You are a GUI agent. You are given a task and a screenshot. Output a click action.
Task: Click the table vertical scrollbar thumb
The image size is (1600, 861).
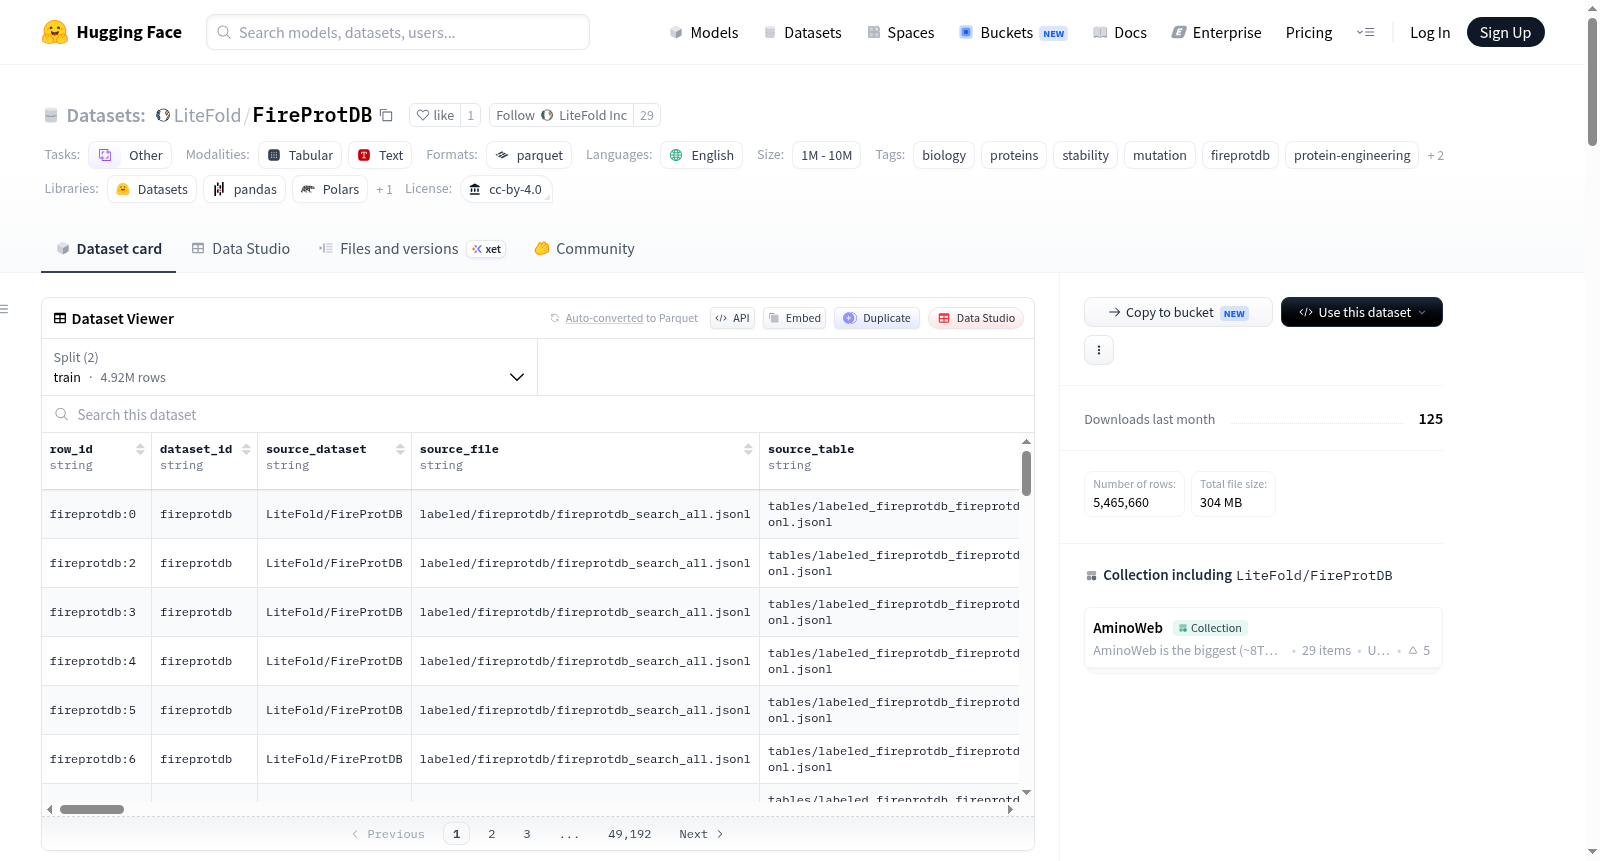pos(1026,472)
